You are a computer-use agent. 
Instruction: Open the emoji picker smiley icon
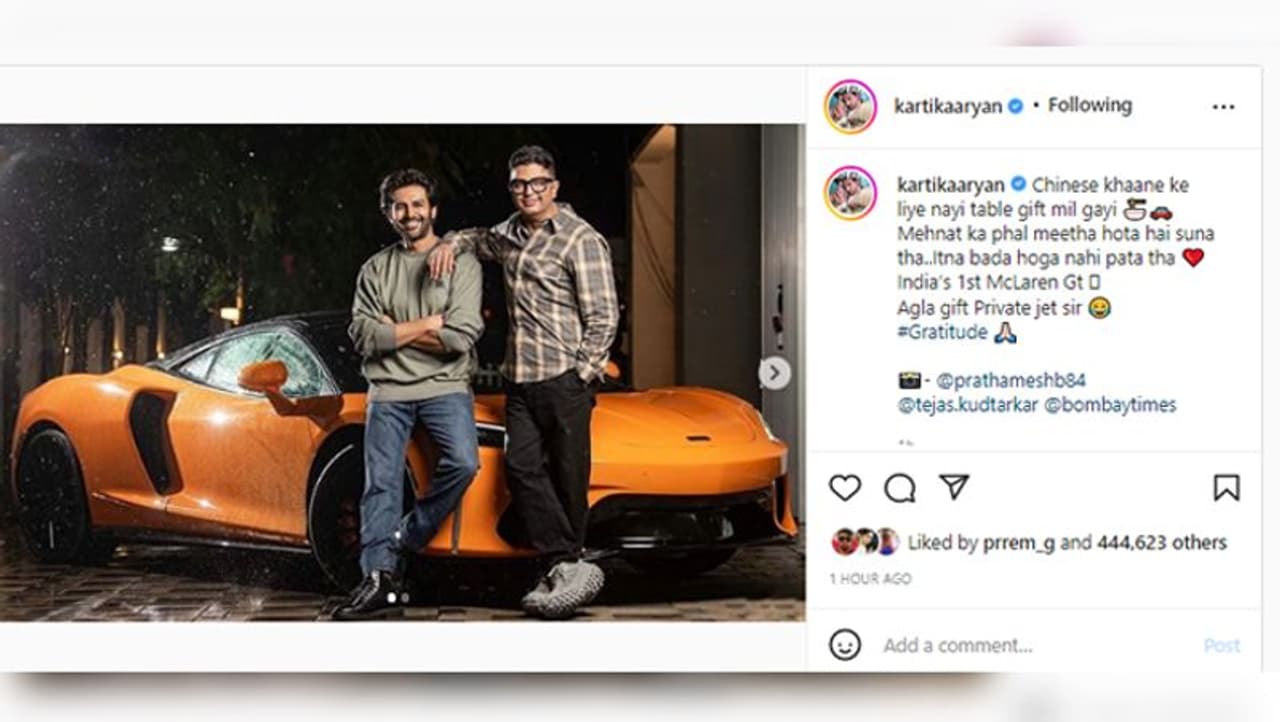845,645
